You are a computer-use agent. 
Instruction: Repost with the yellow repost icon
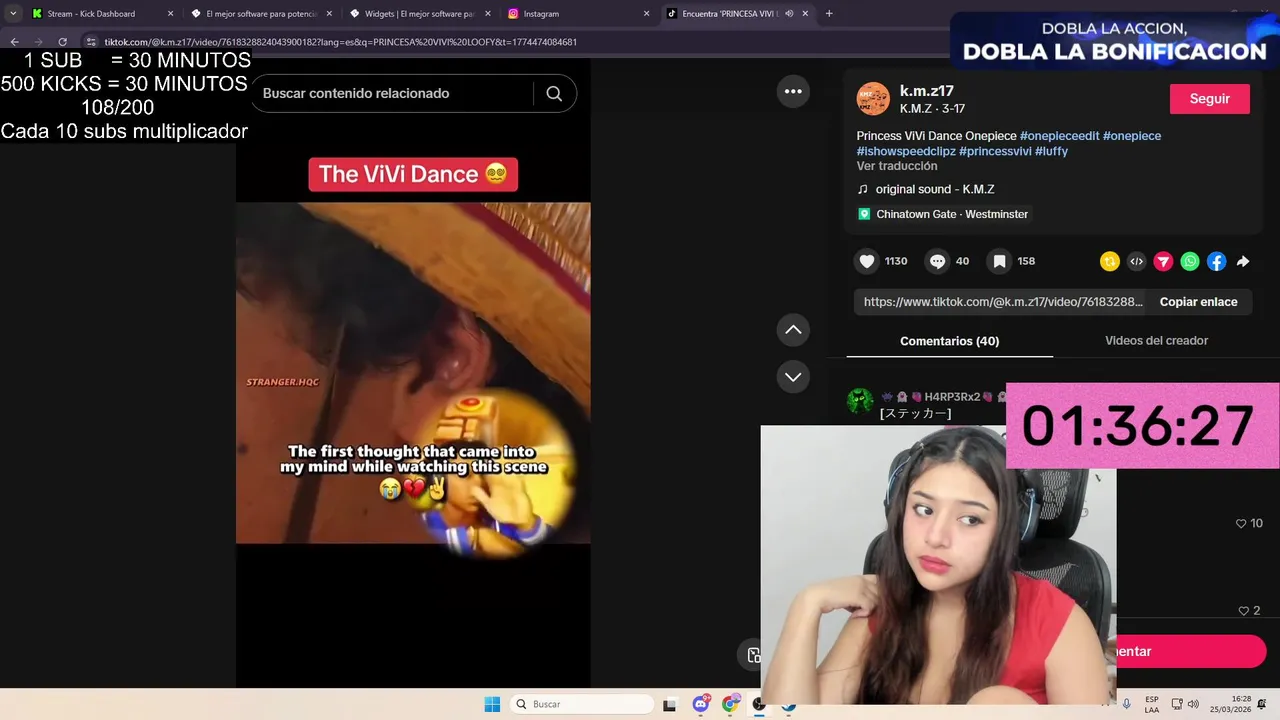point(1110,261)
